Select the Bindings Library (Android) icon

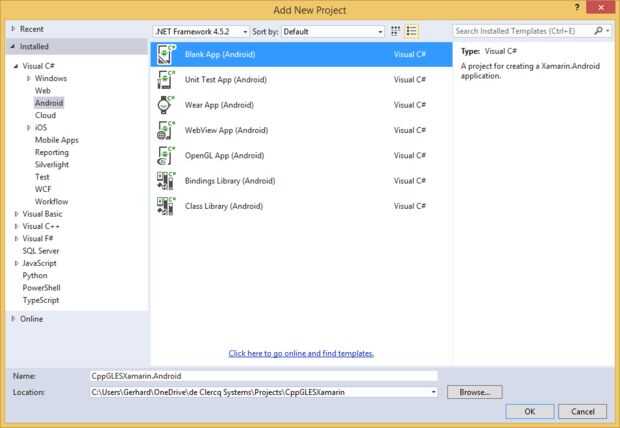pos(166,181)
